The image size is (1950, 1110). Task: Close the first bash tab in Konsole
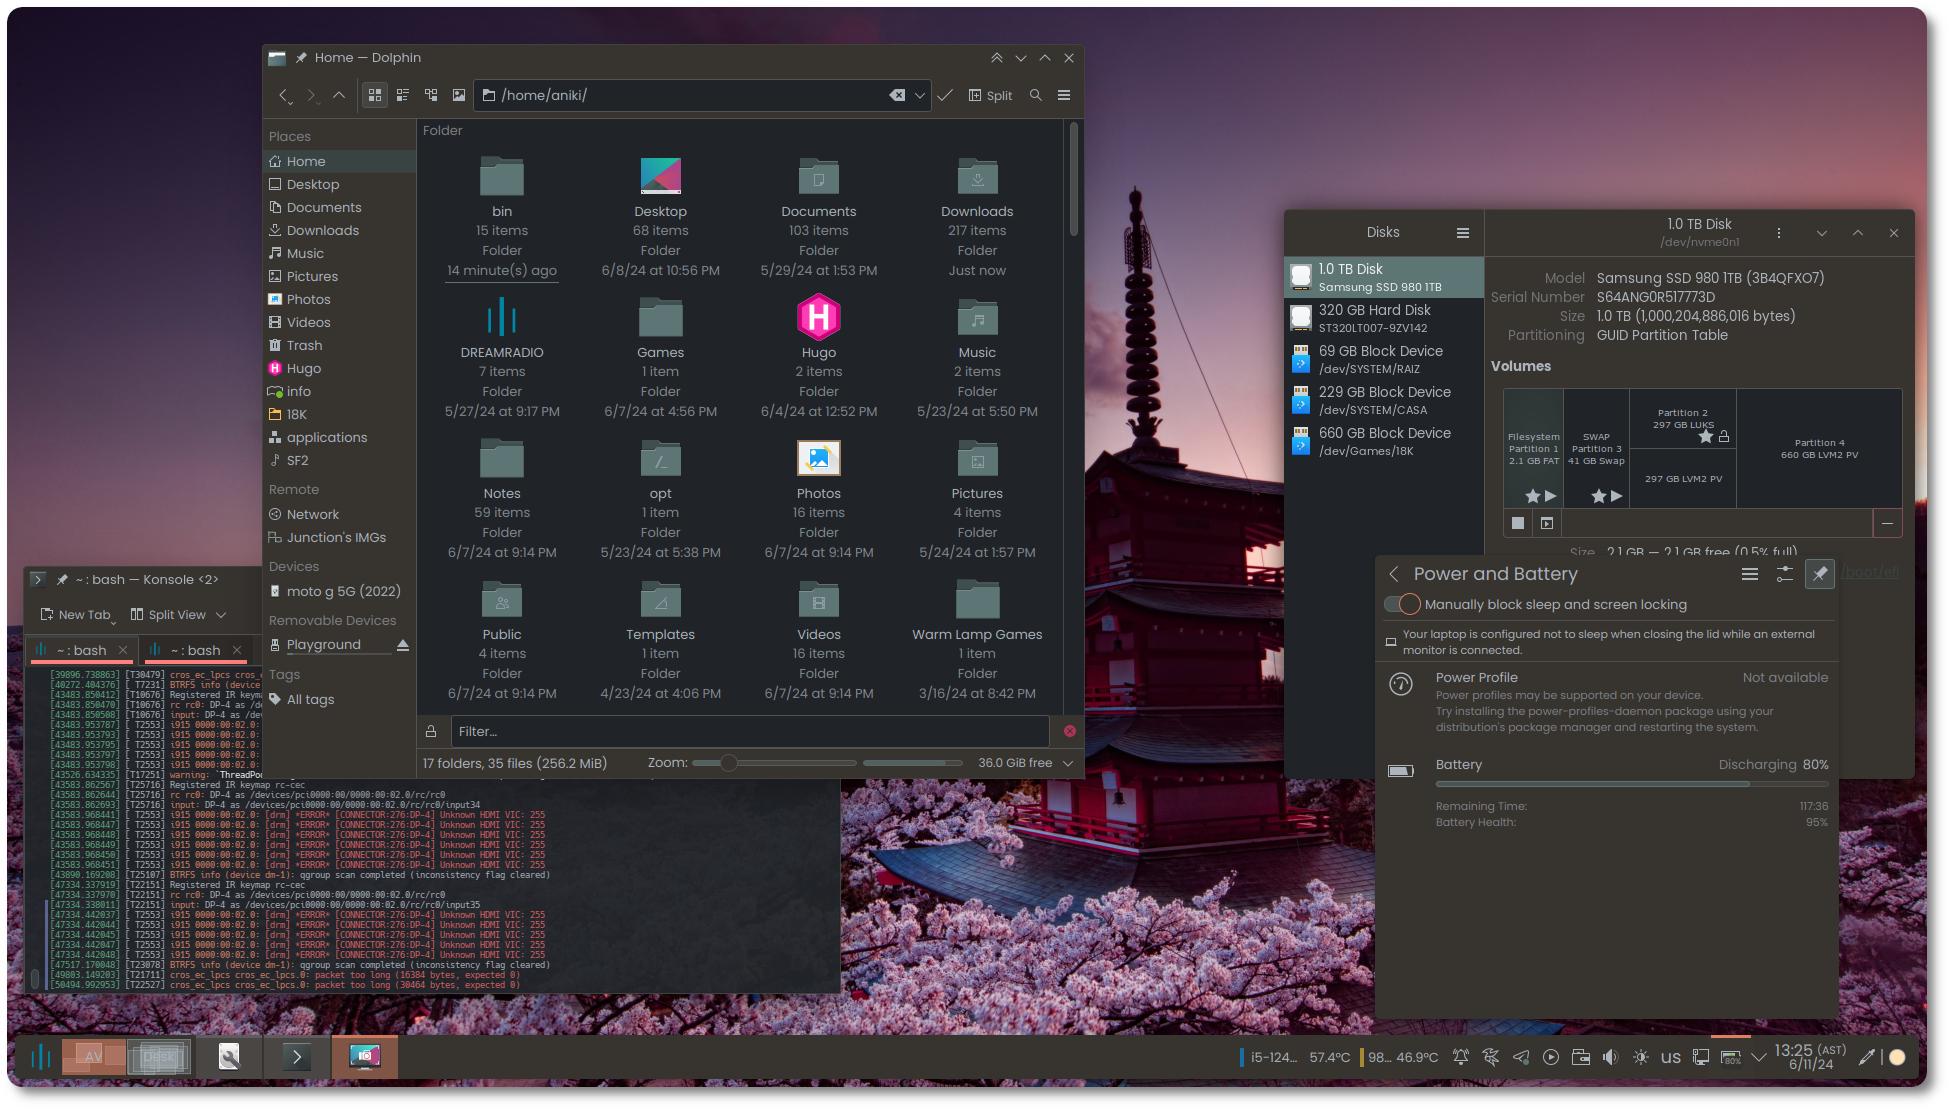click(x=123, y=650)
